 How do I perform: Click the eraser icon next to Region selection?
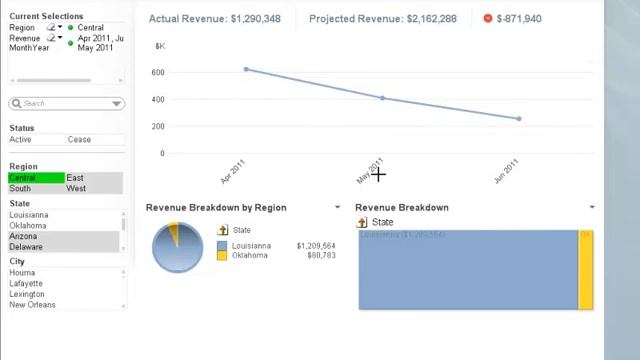51,27
